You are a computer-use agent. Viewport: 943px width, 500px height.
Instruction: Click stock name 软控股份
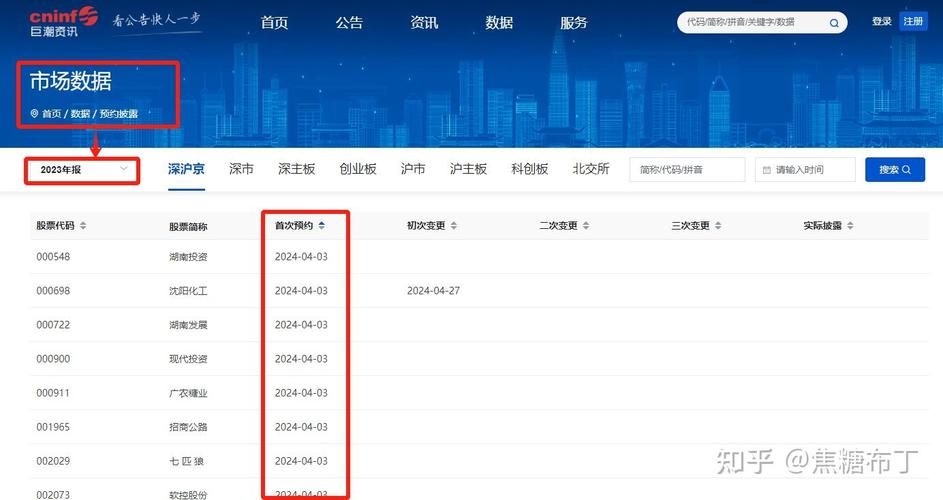188,495
